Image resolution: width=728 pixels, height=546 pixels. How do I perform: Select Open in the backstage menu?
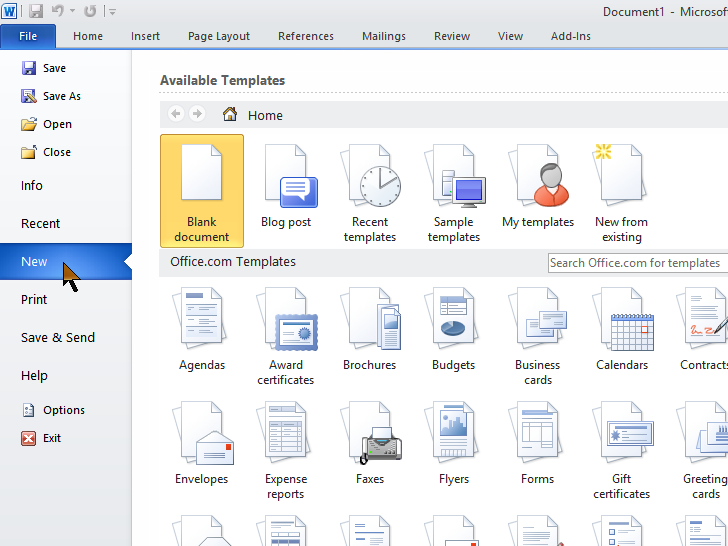point(46,124)
